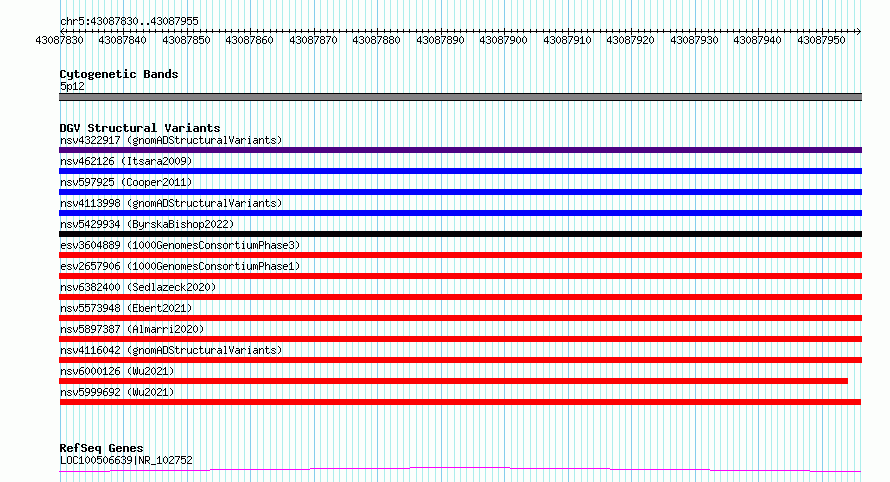Click the nsv4322917 gnomADStructuralVariants label

coord(171,140)
